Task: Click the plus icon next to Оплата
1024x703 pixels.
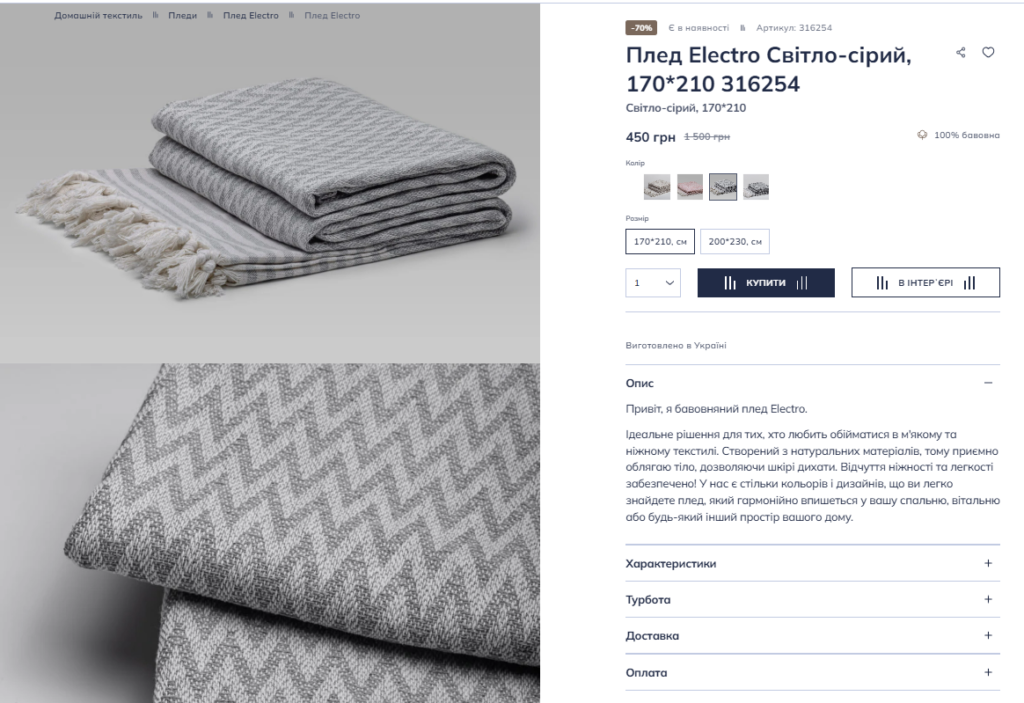Action: coord(988,672)
